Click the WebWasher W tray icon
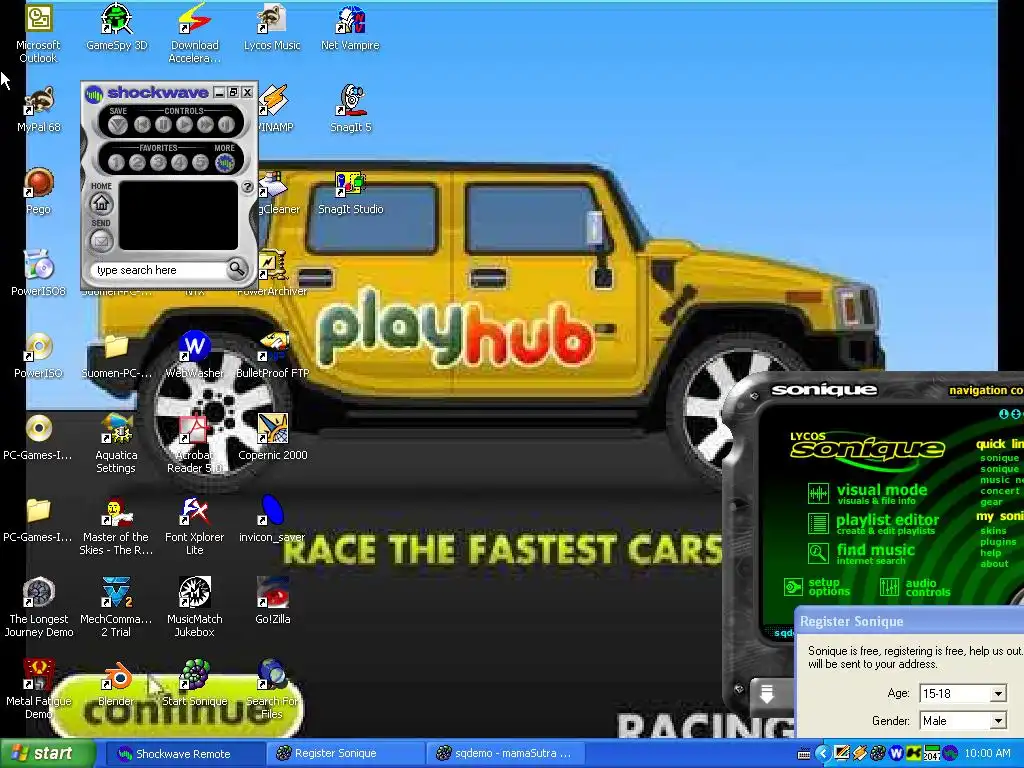 tap(896, 754)
